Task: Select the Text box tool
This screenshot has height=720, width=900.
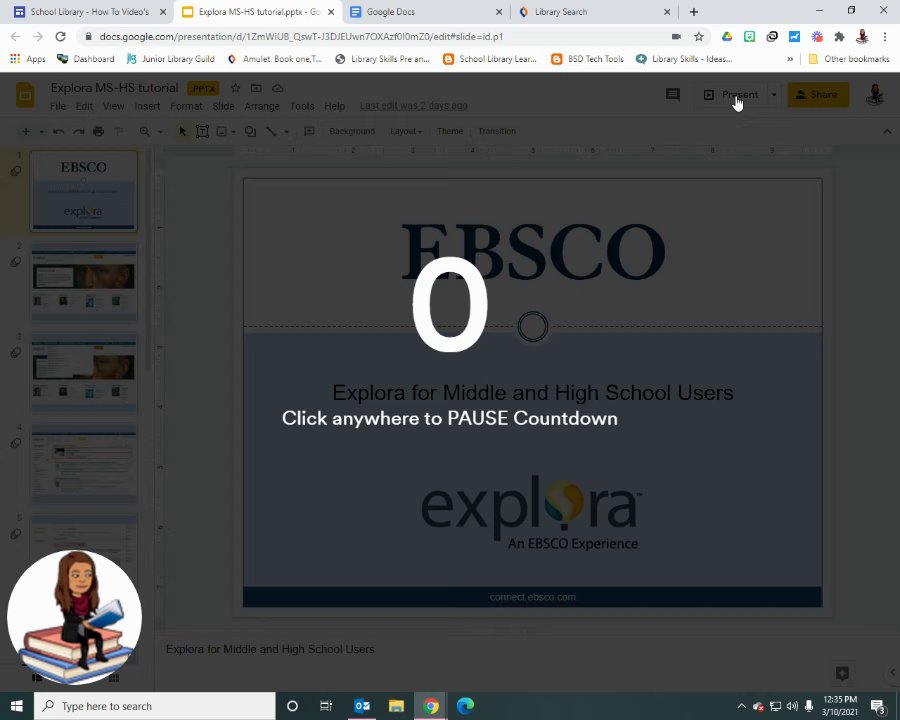Action: click(202, 131)
